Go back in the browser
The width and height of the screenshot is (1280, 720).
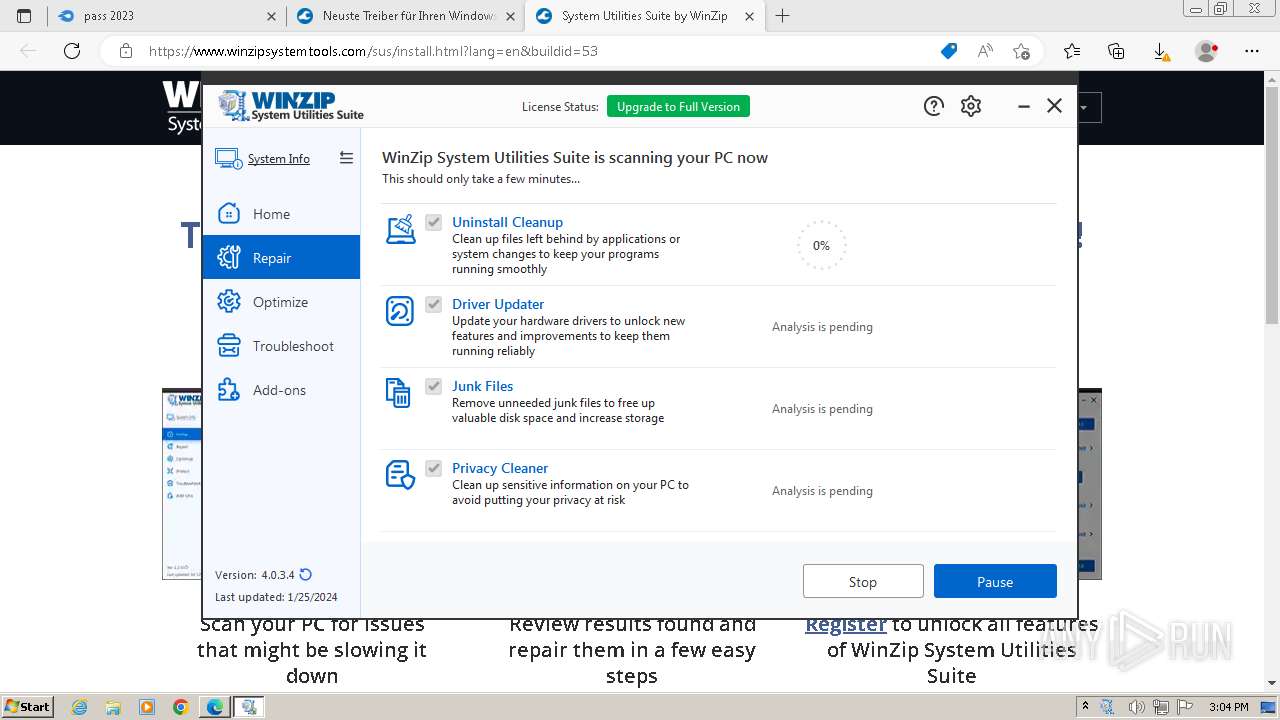[x=28, y=51]
